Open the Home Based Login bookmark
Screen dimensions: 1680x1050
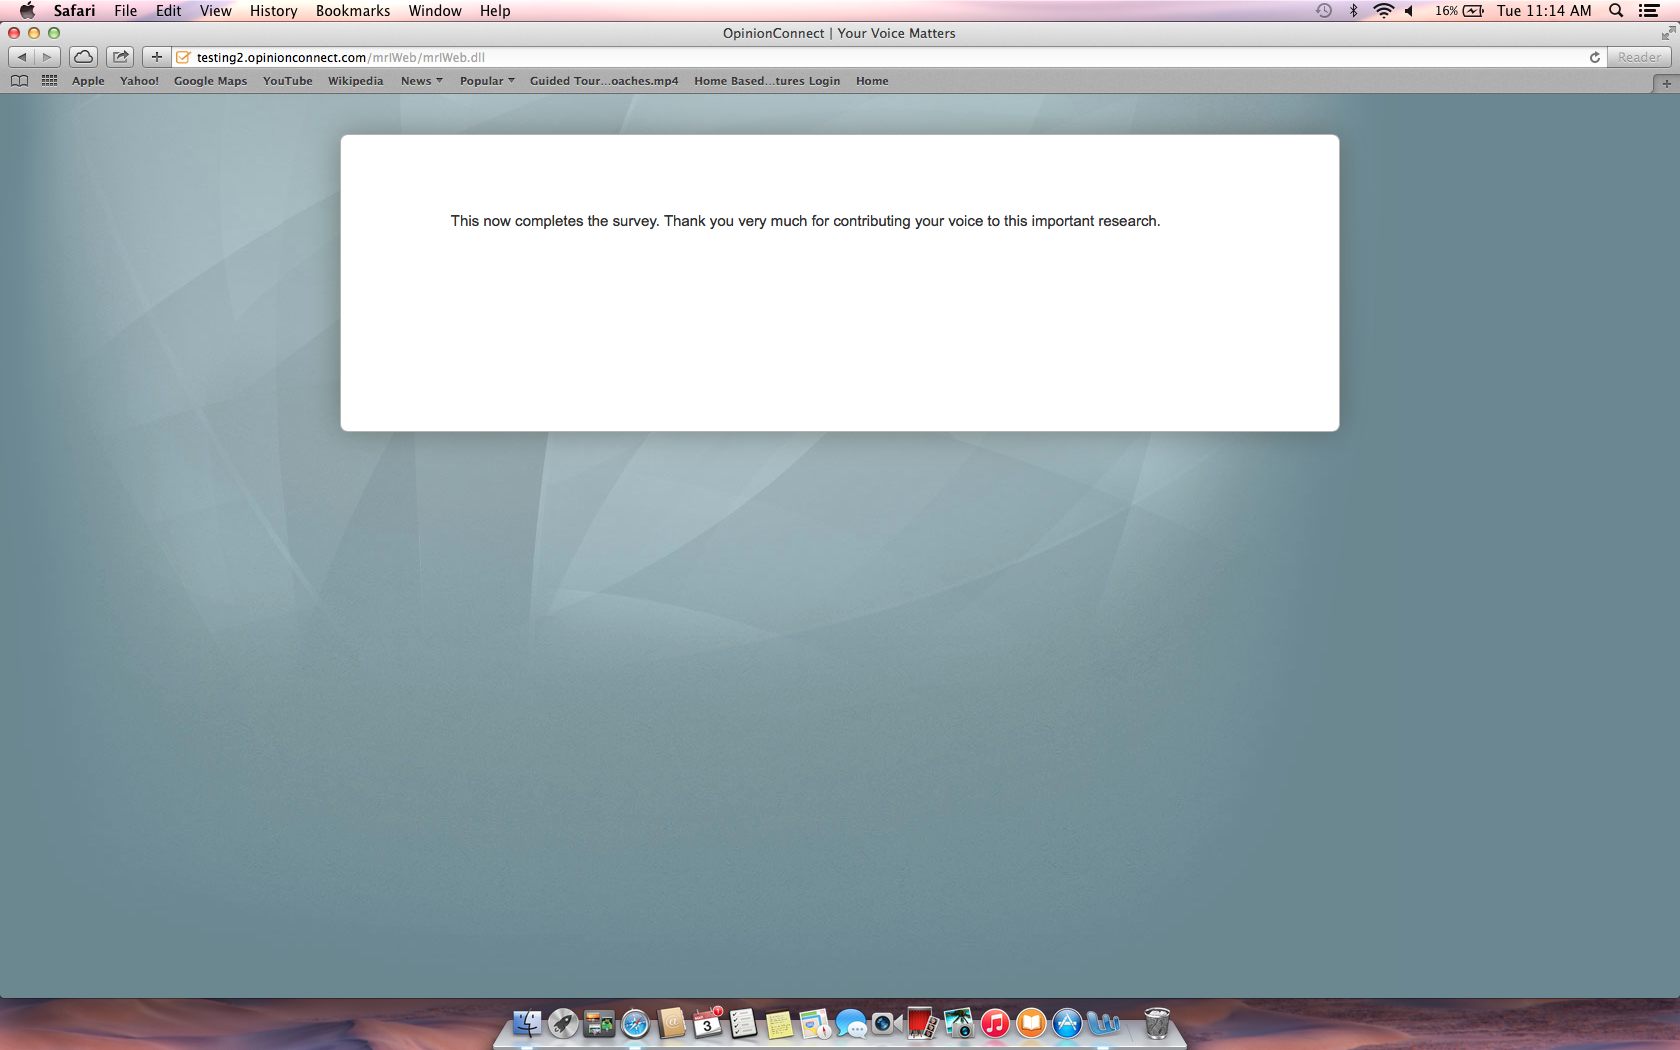point(767,81)
